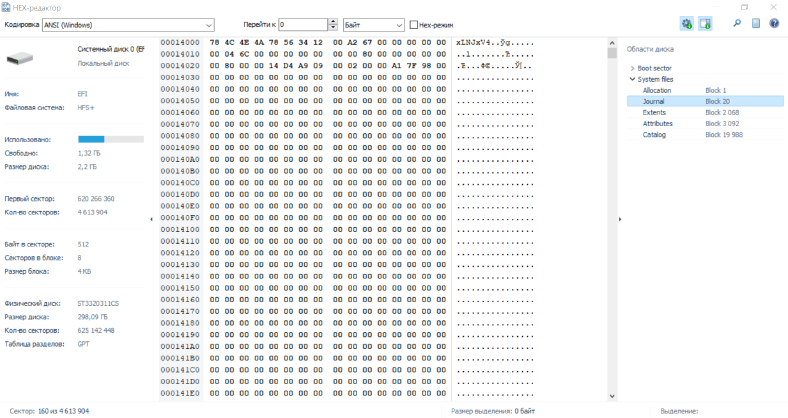Click the 625 142 448 sector count value
The height and width of the screenshot is (418, 788).
coord(96,331)
